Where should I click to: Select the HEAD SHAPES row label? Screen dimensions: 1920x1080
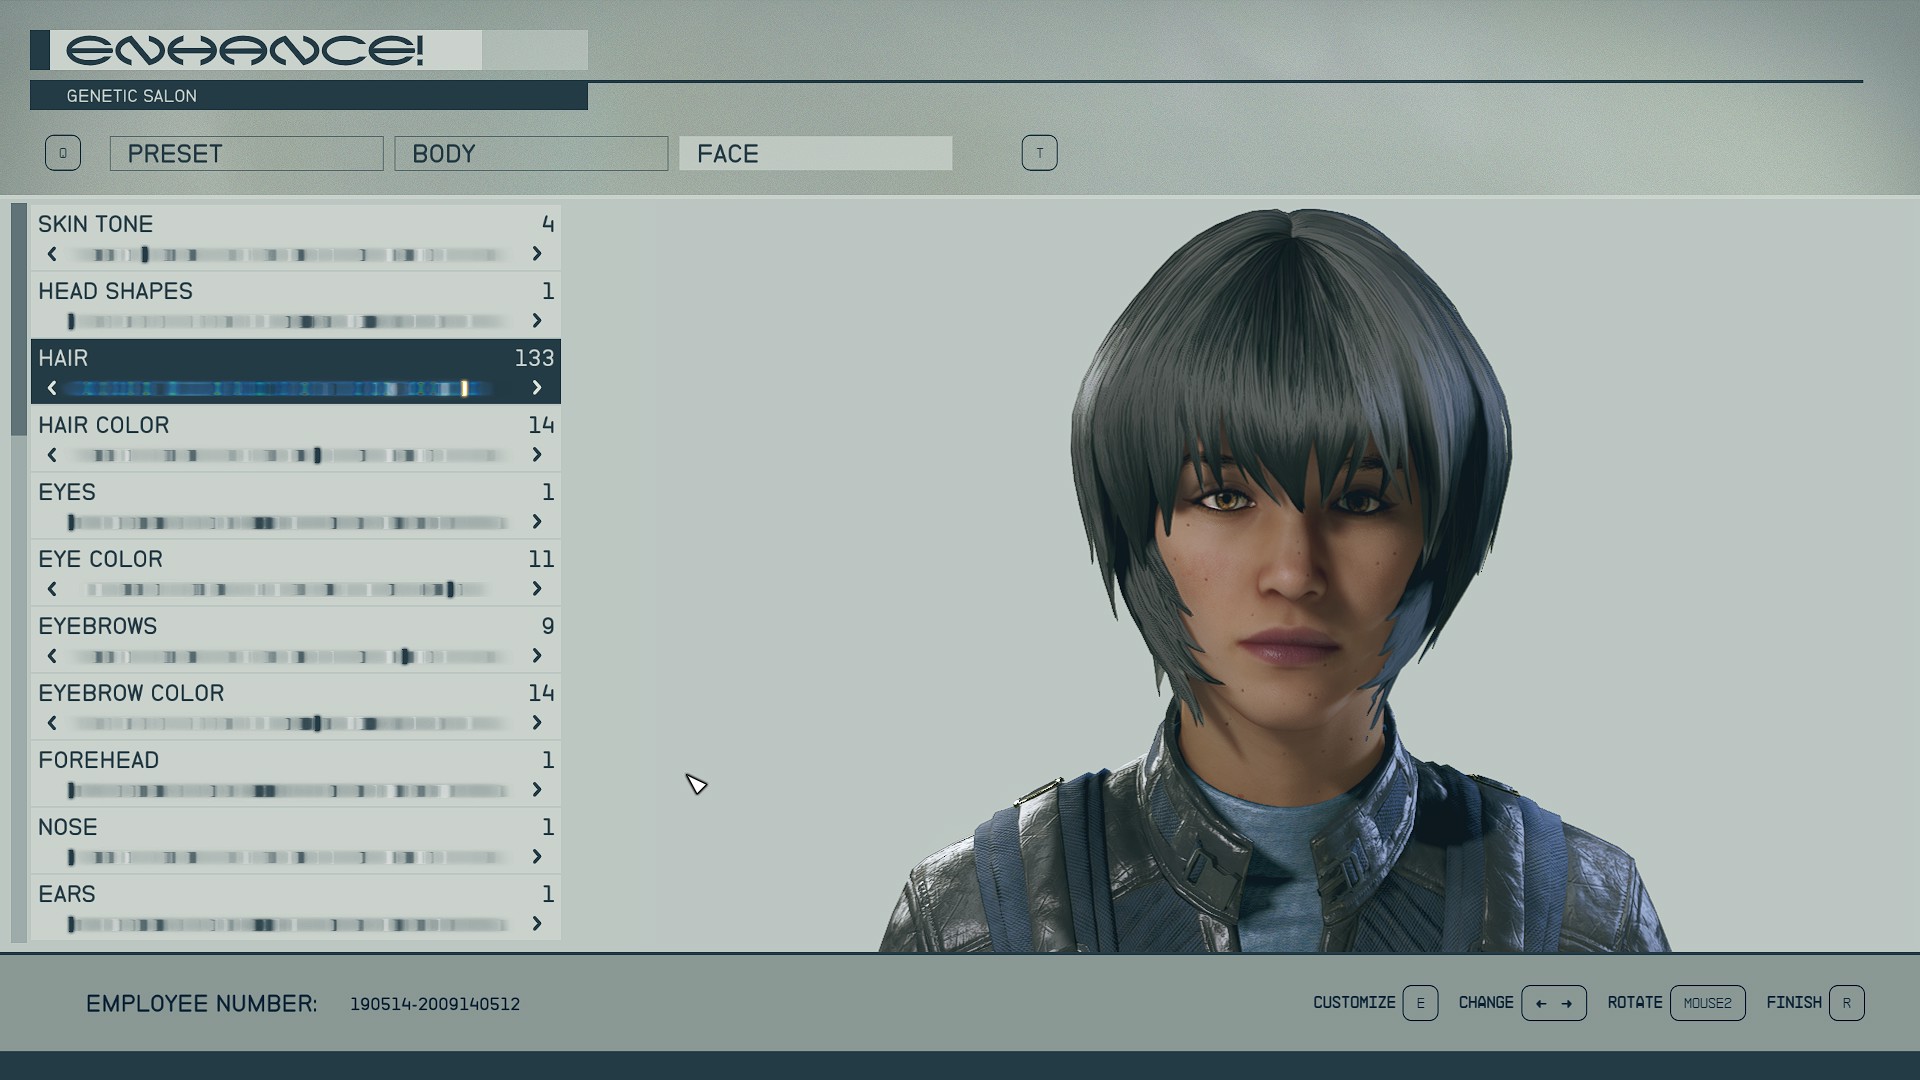115,291
